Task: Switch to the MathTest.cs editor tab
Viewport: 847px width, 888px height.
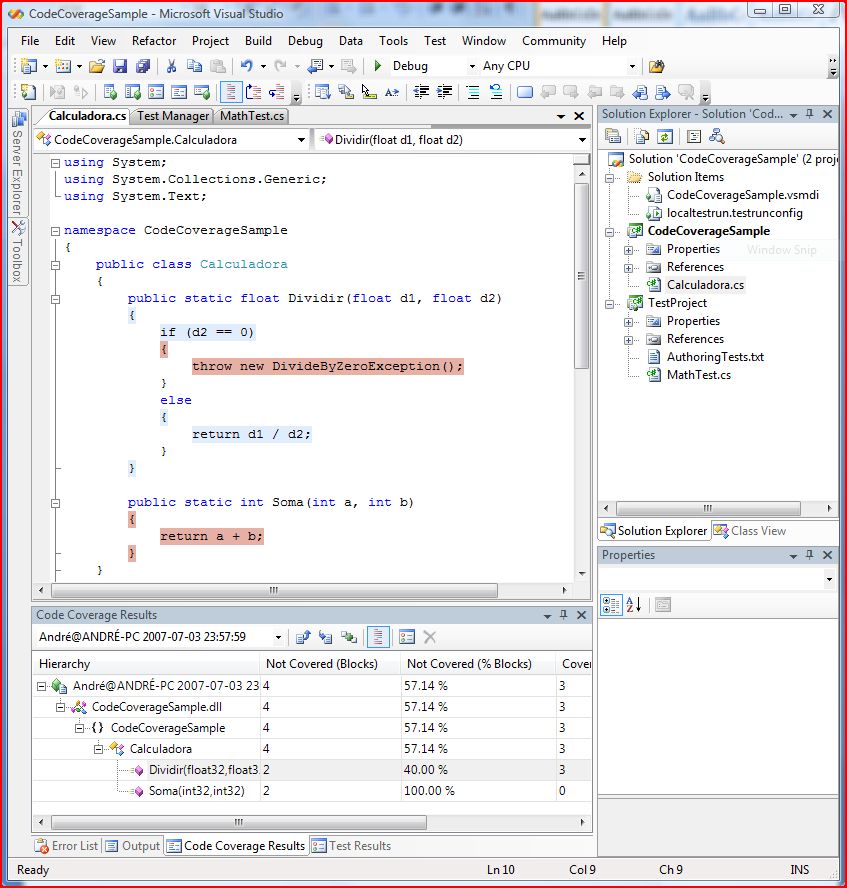Action: point(252,116)
